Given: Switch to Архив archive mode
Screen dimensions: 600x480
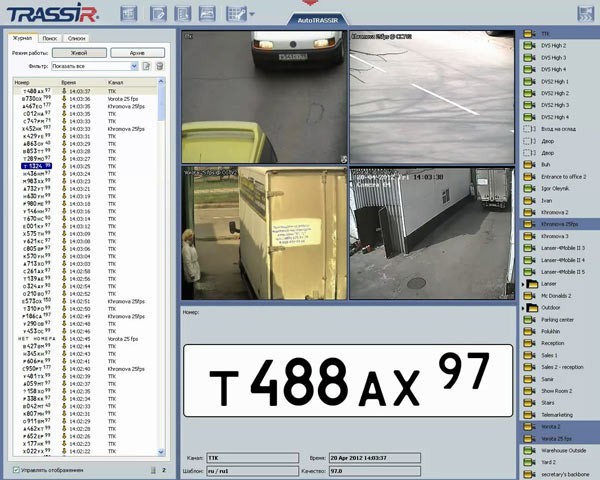Looking at the screenshot, I should pyautogui.click(x=137, y=52).
